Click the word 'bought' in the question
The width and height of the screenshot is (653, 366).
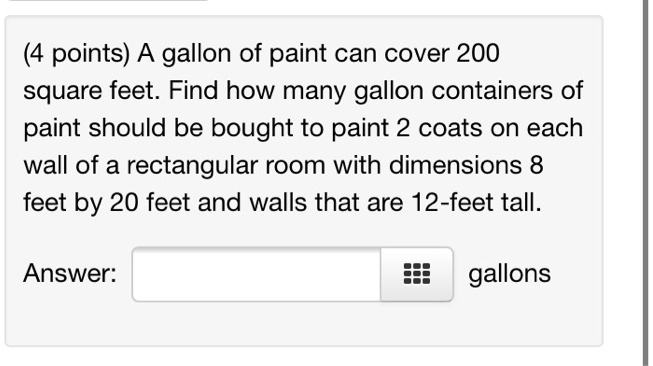point(252,129)
